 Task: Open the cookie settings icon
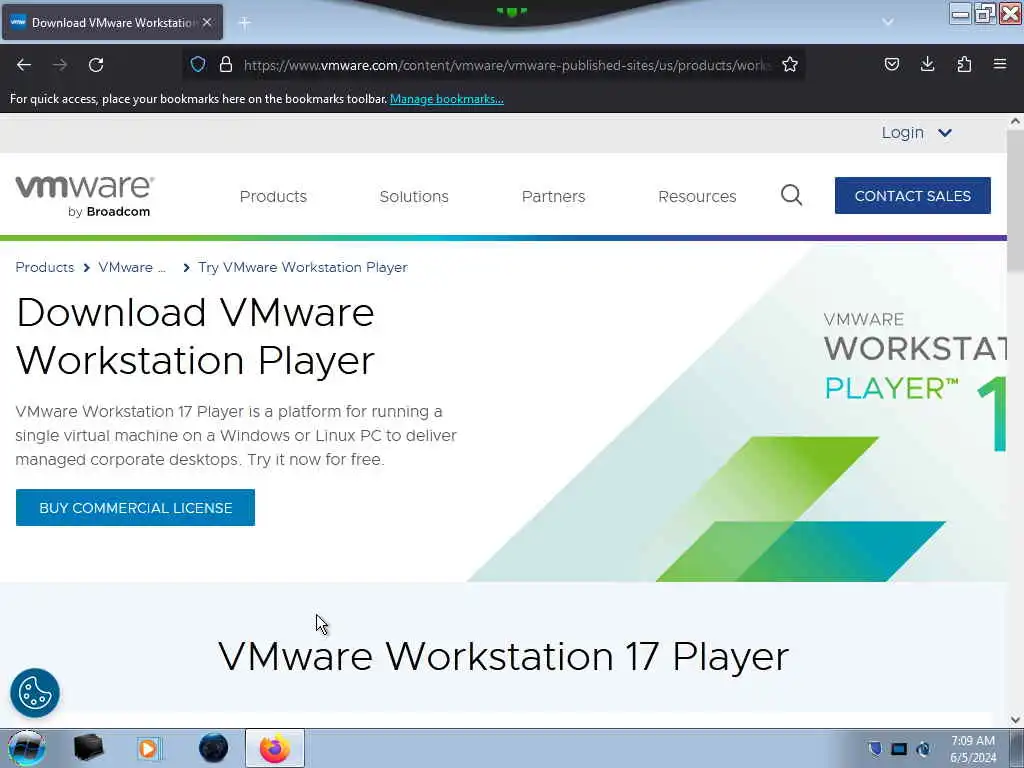[35, 693]
